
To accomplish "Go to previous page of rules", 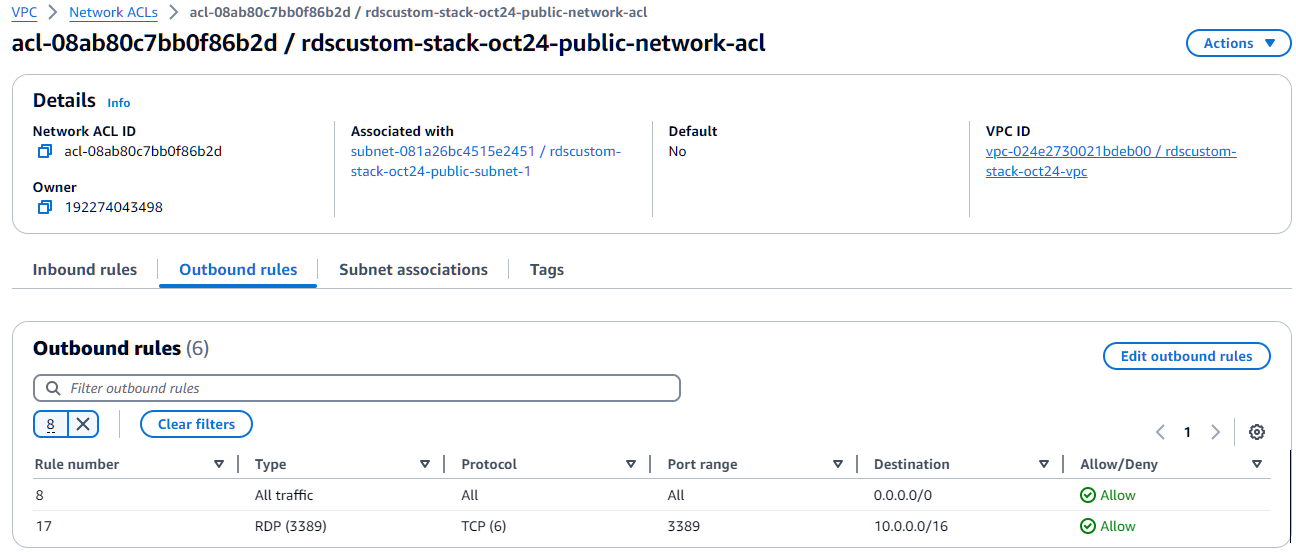I will [1161, 432].
